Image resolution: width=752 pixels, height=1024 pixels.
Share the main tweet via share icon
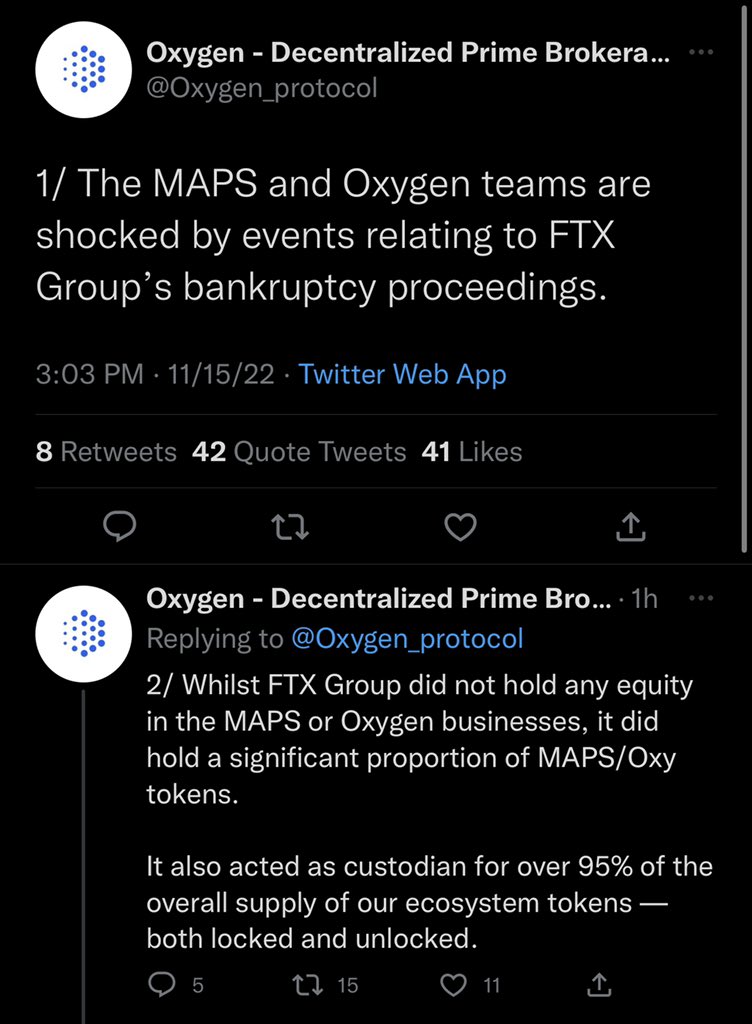629,525
